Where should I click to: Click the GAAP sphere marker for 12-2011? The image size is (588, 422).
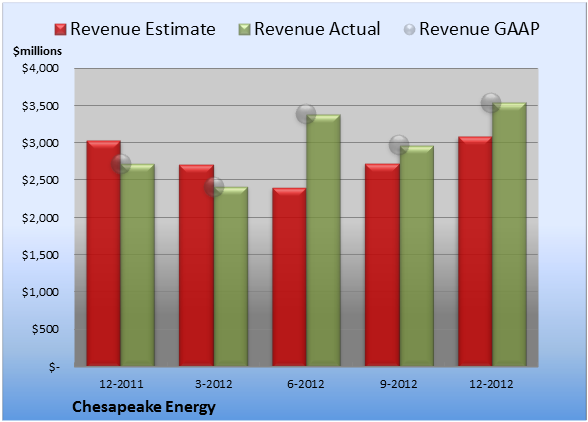tap(121, 164)
